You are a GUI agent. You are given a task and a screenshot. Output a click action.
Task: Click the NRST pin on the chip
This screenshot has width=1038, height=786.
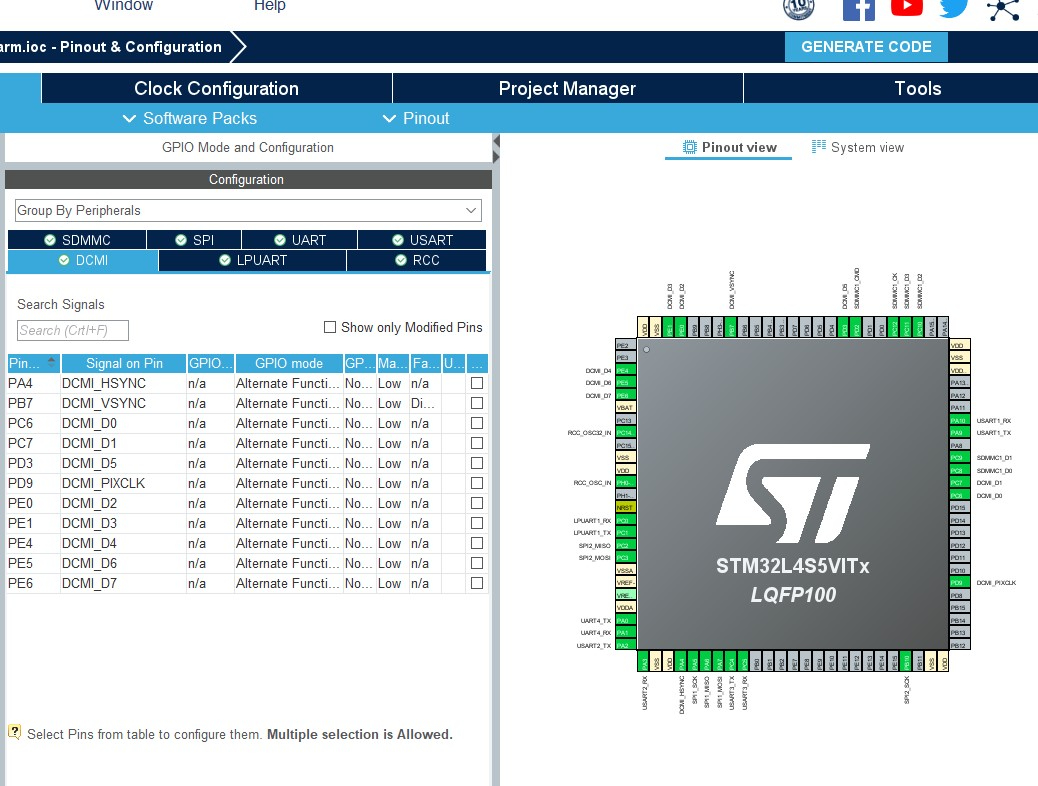click(x=626, y=508)
